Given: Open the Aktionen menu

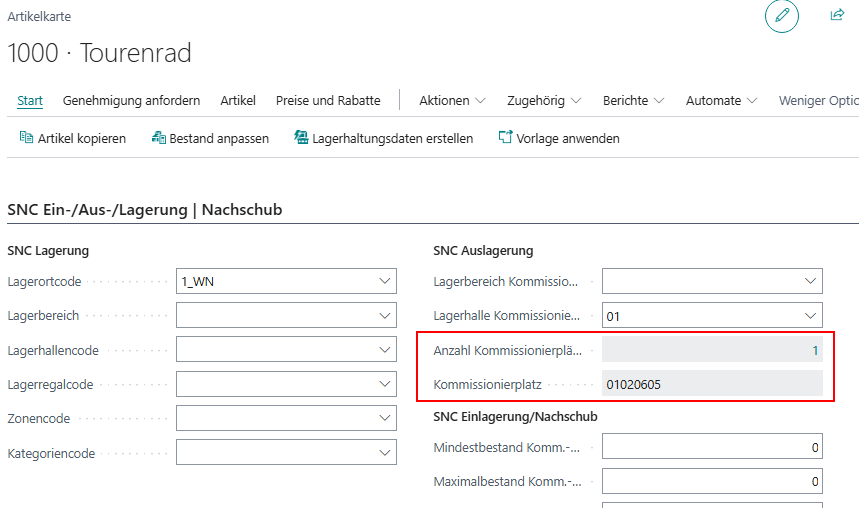Looking at the screenshot, I should tap(452, 101).
